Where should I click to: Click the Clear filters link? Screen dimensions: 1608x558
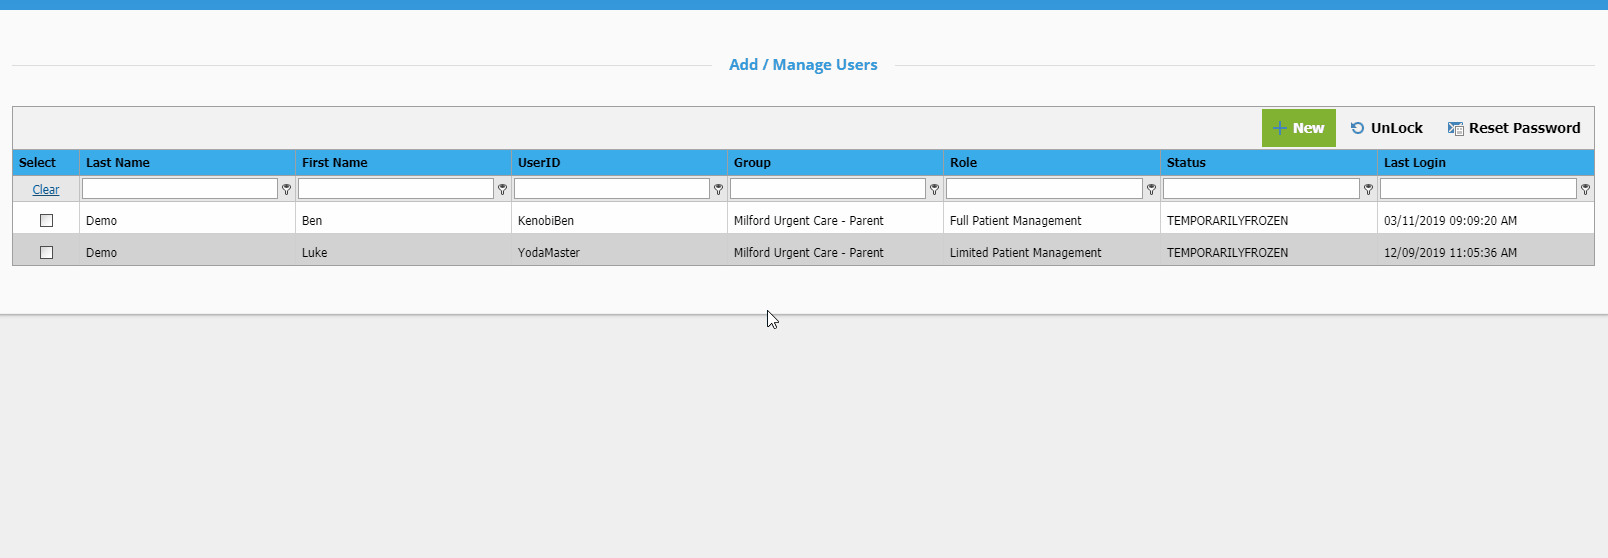coord(46,189)
